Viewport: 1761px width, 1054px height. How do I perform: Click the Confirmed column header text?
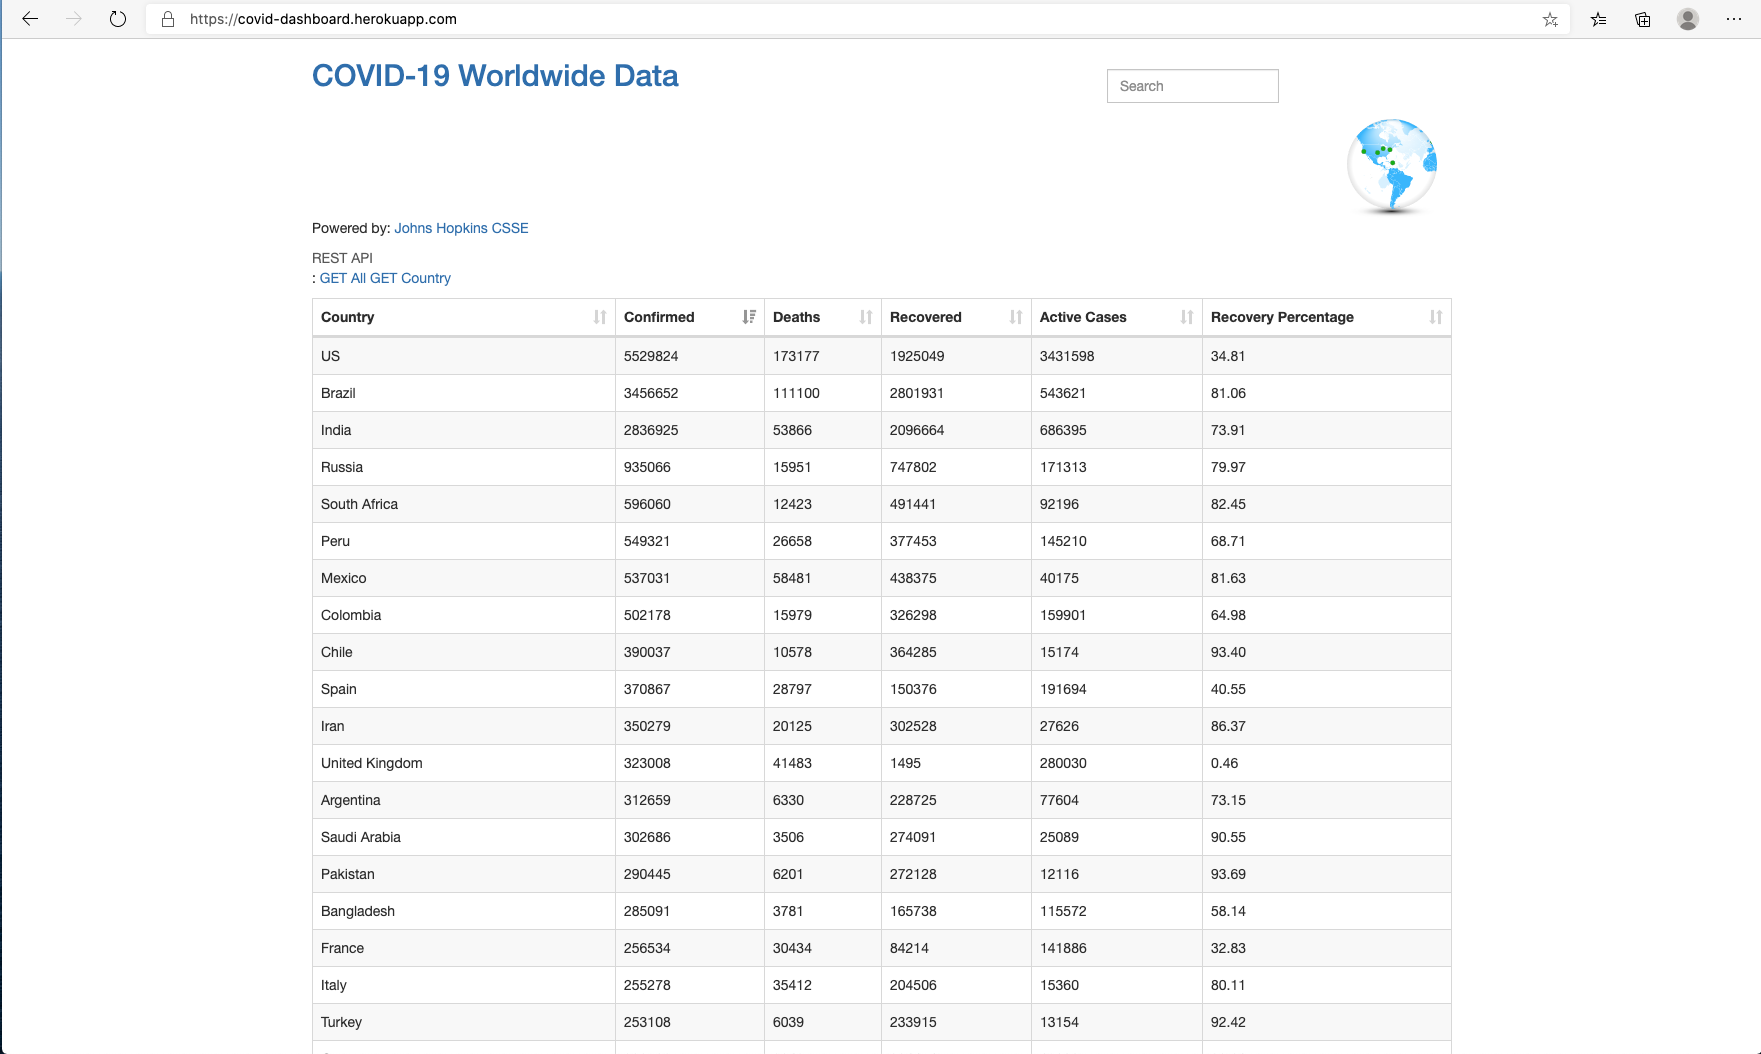[x=659, y=317]
